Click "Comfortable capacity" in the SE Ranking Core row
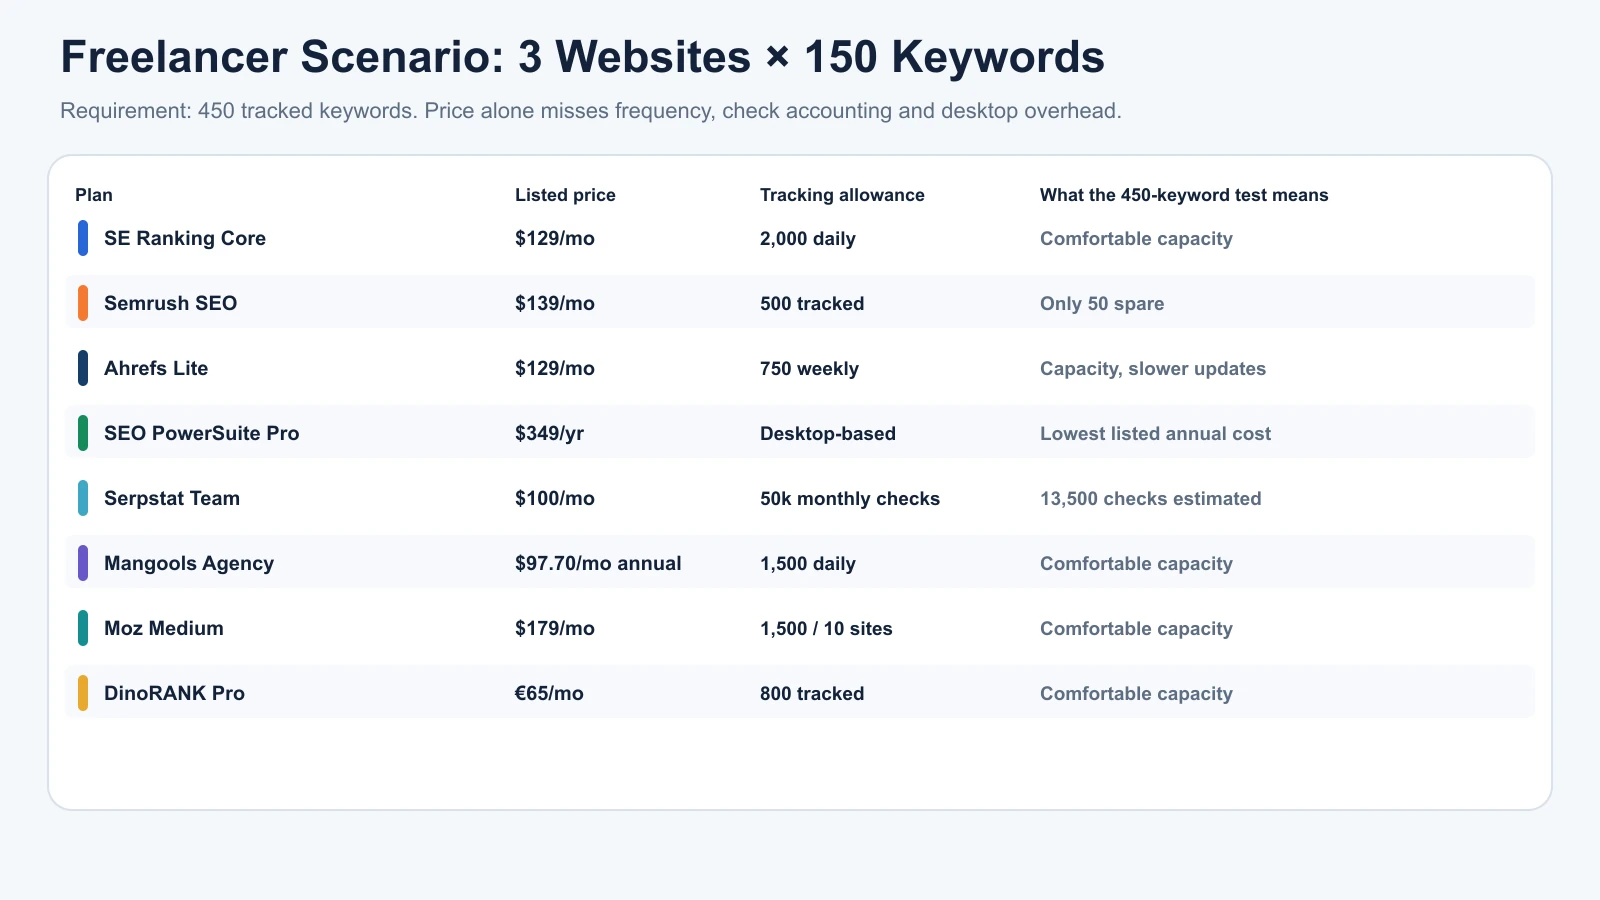Viewport: 1600px width, 900px height. coord(1136,239)
